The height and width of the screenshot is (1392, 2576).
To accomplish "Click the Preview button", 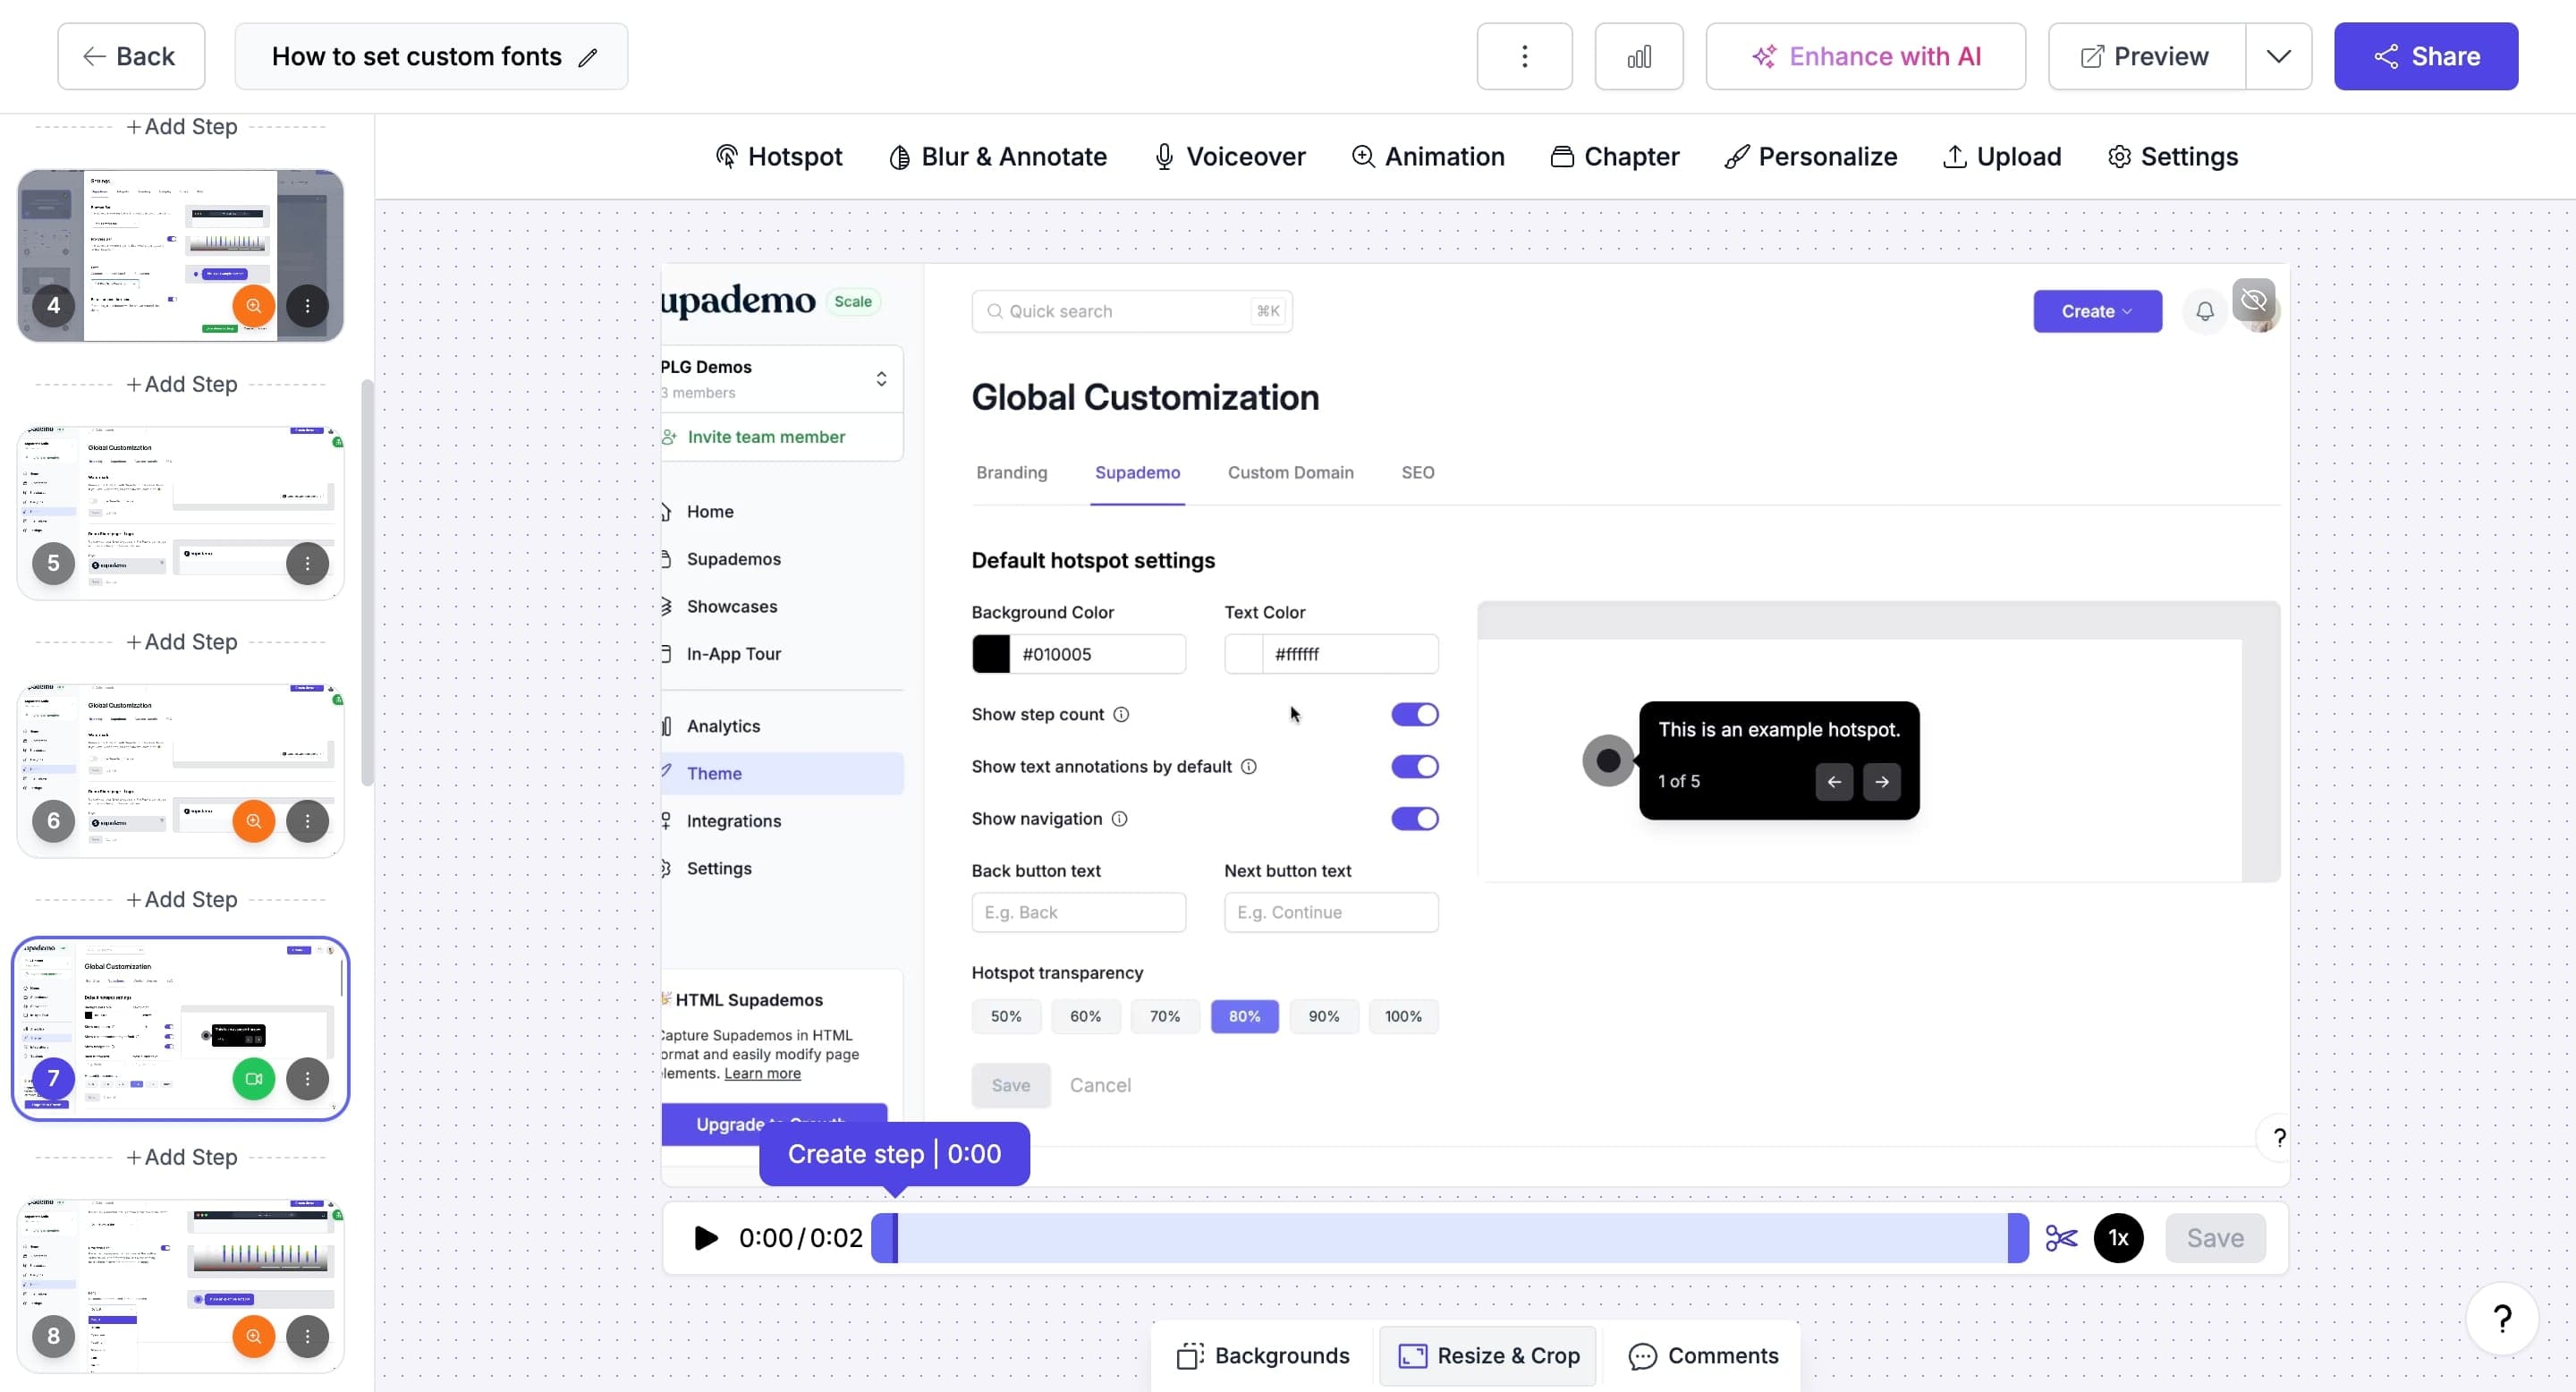I will click(2146, 56).
